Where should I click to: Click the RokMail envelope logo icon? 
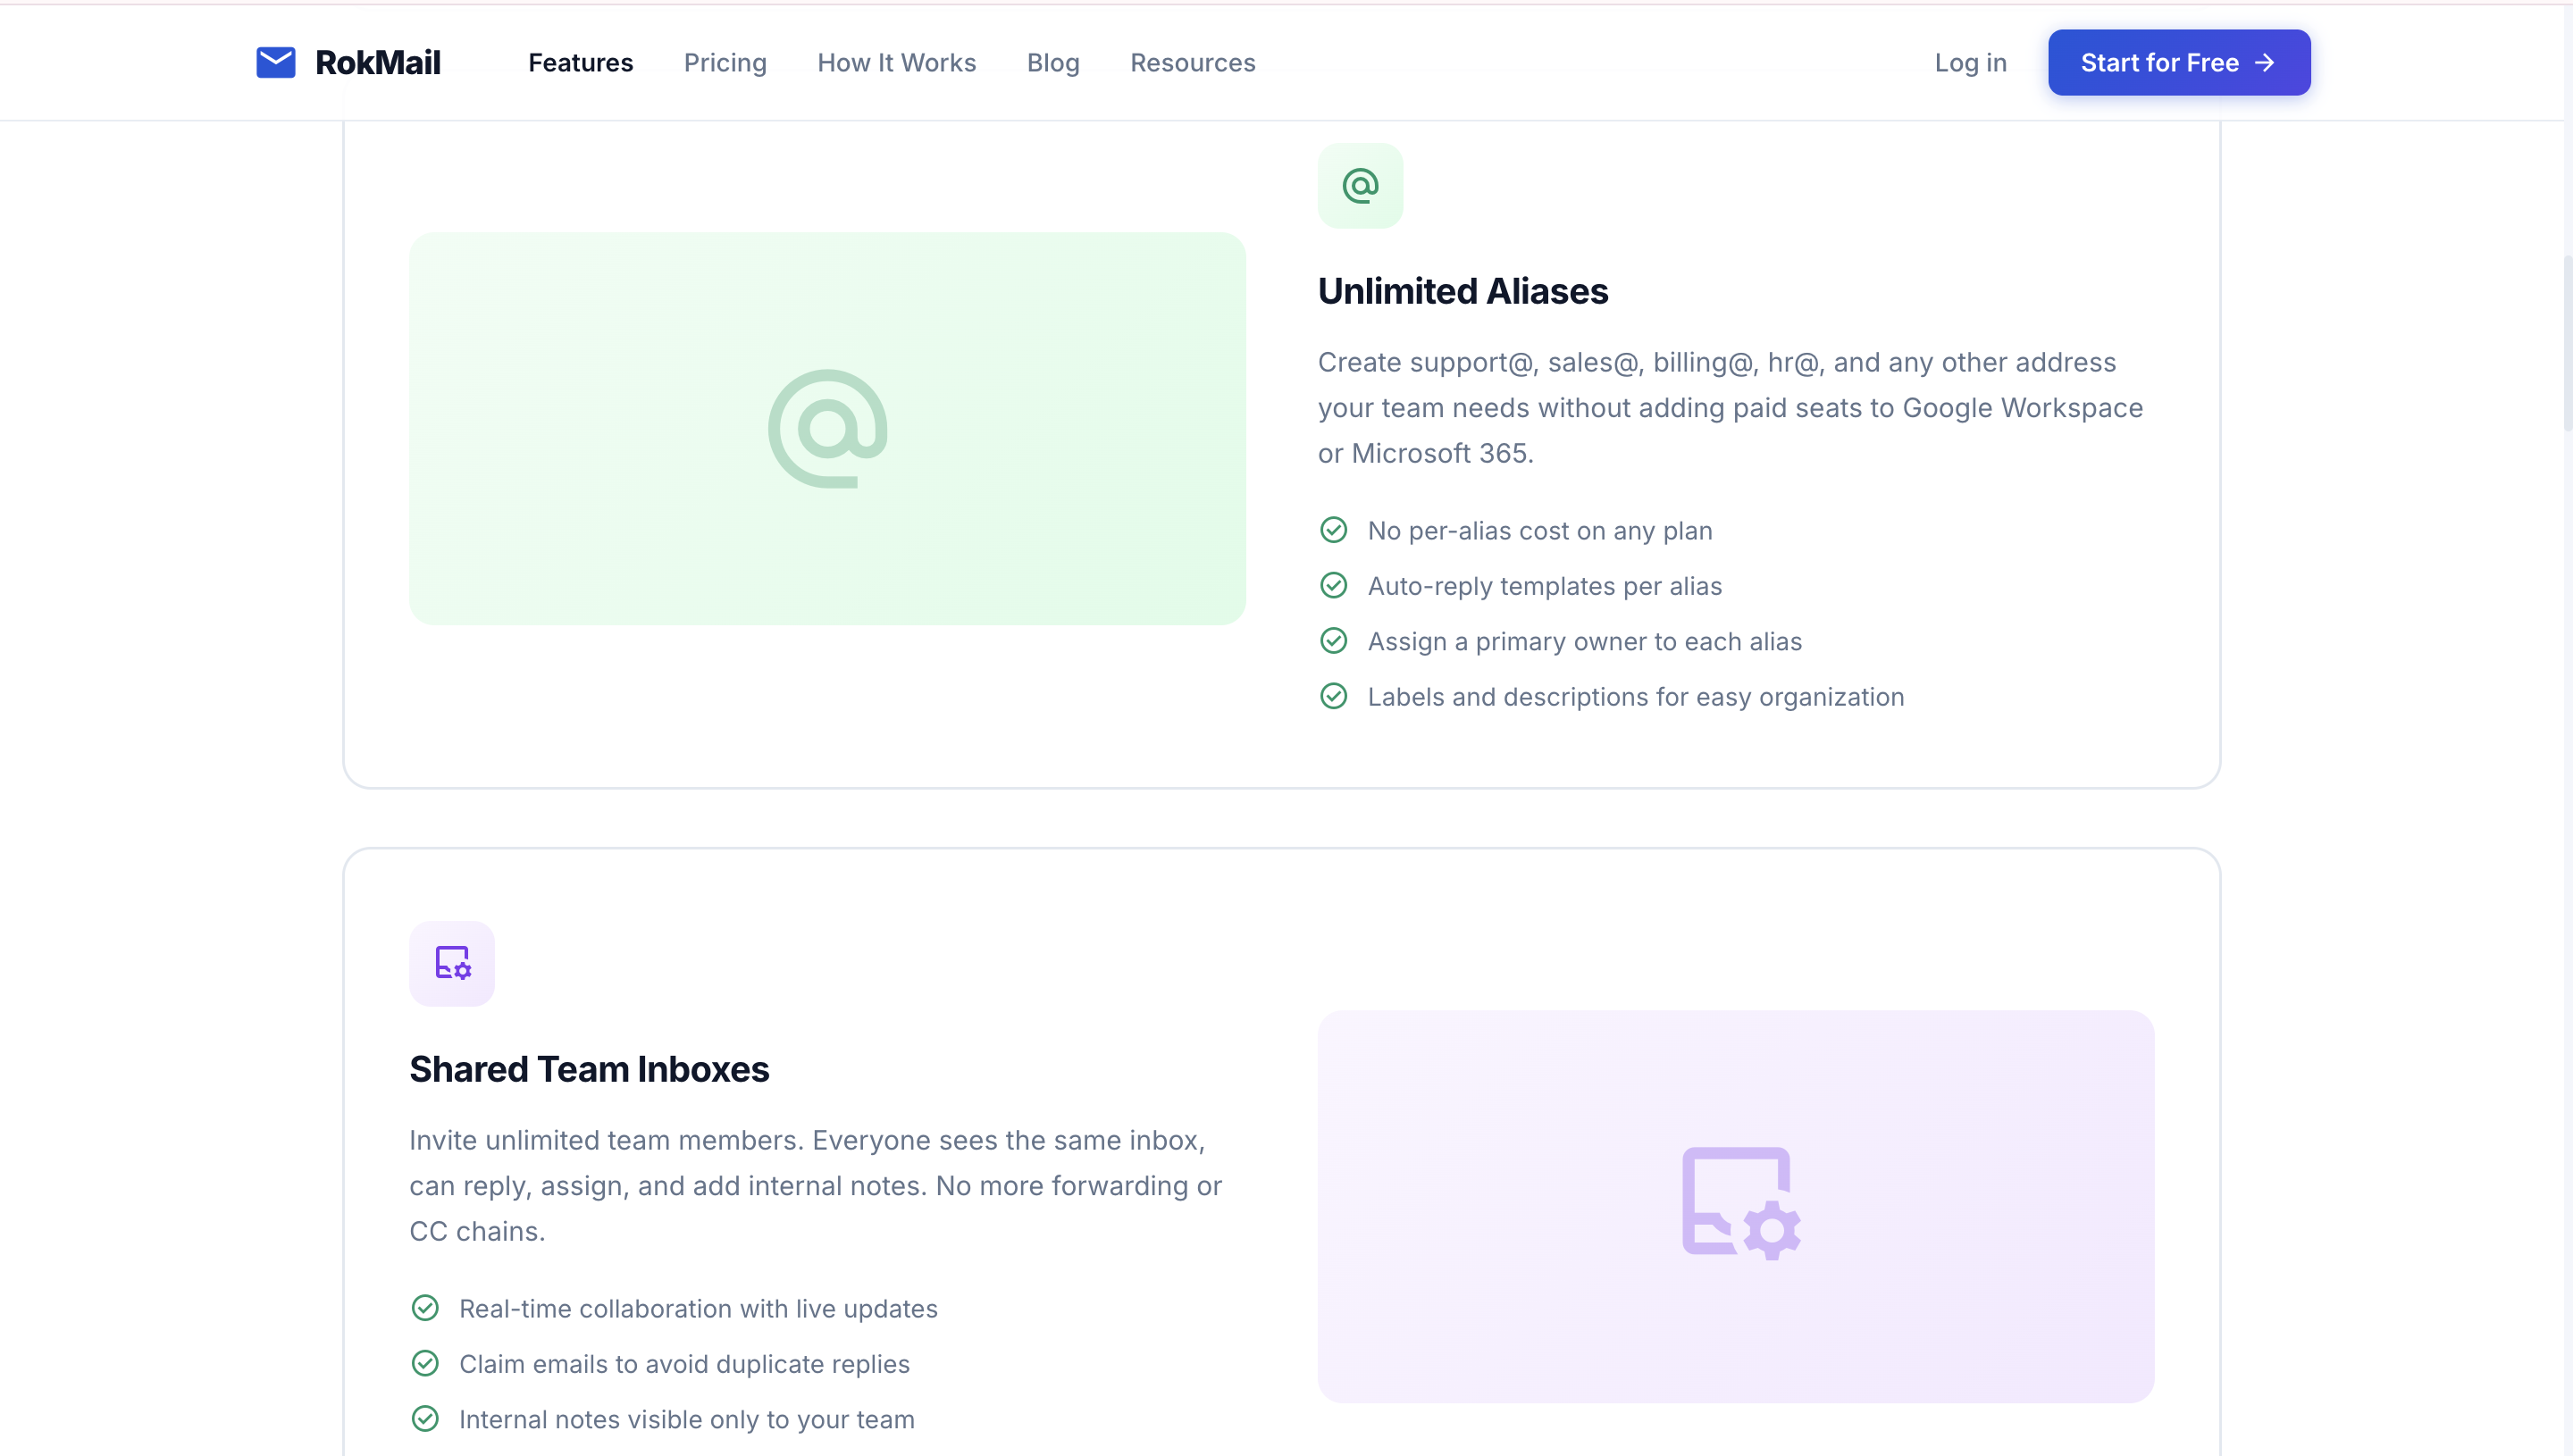[275, 62]
